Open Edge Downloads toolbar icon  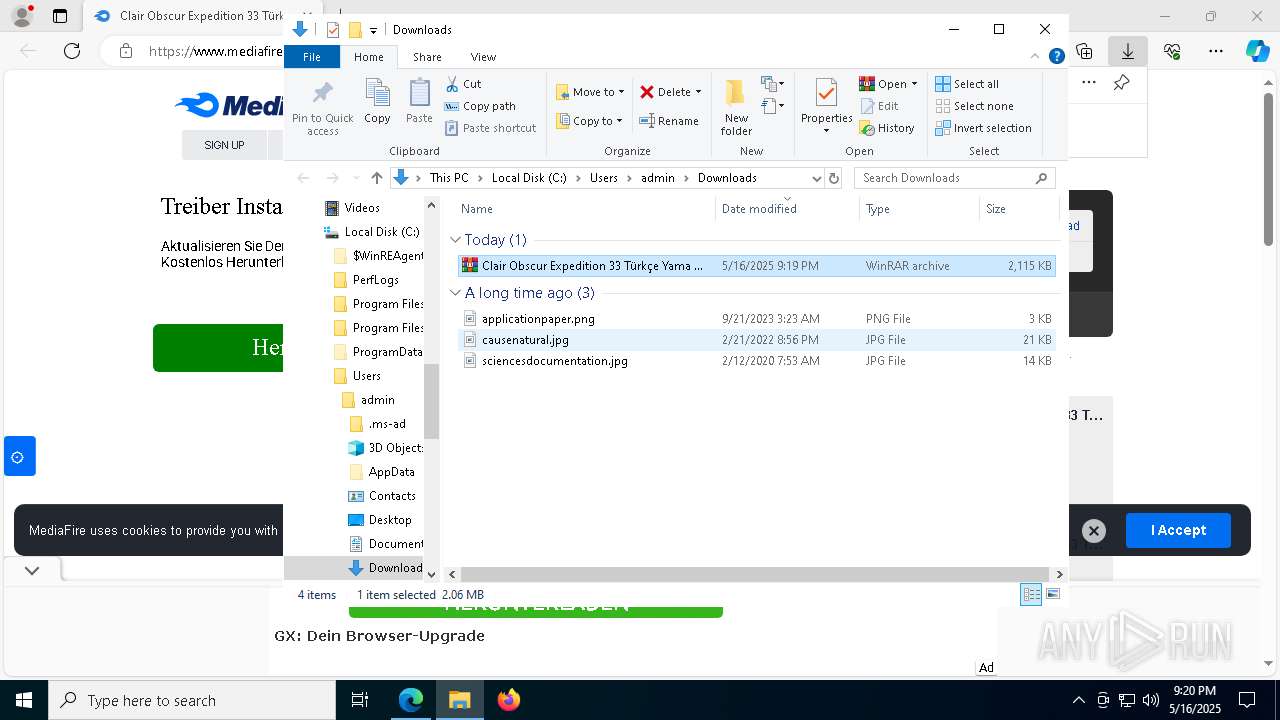(x=1128, y=51)
